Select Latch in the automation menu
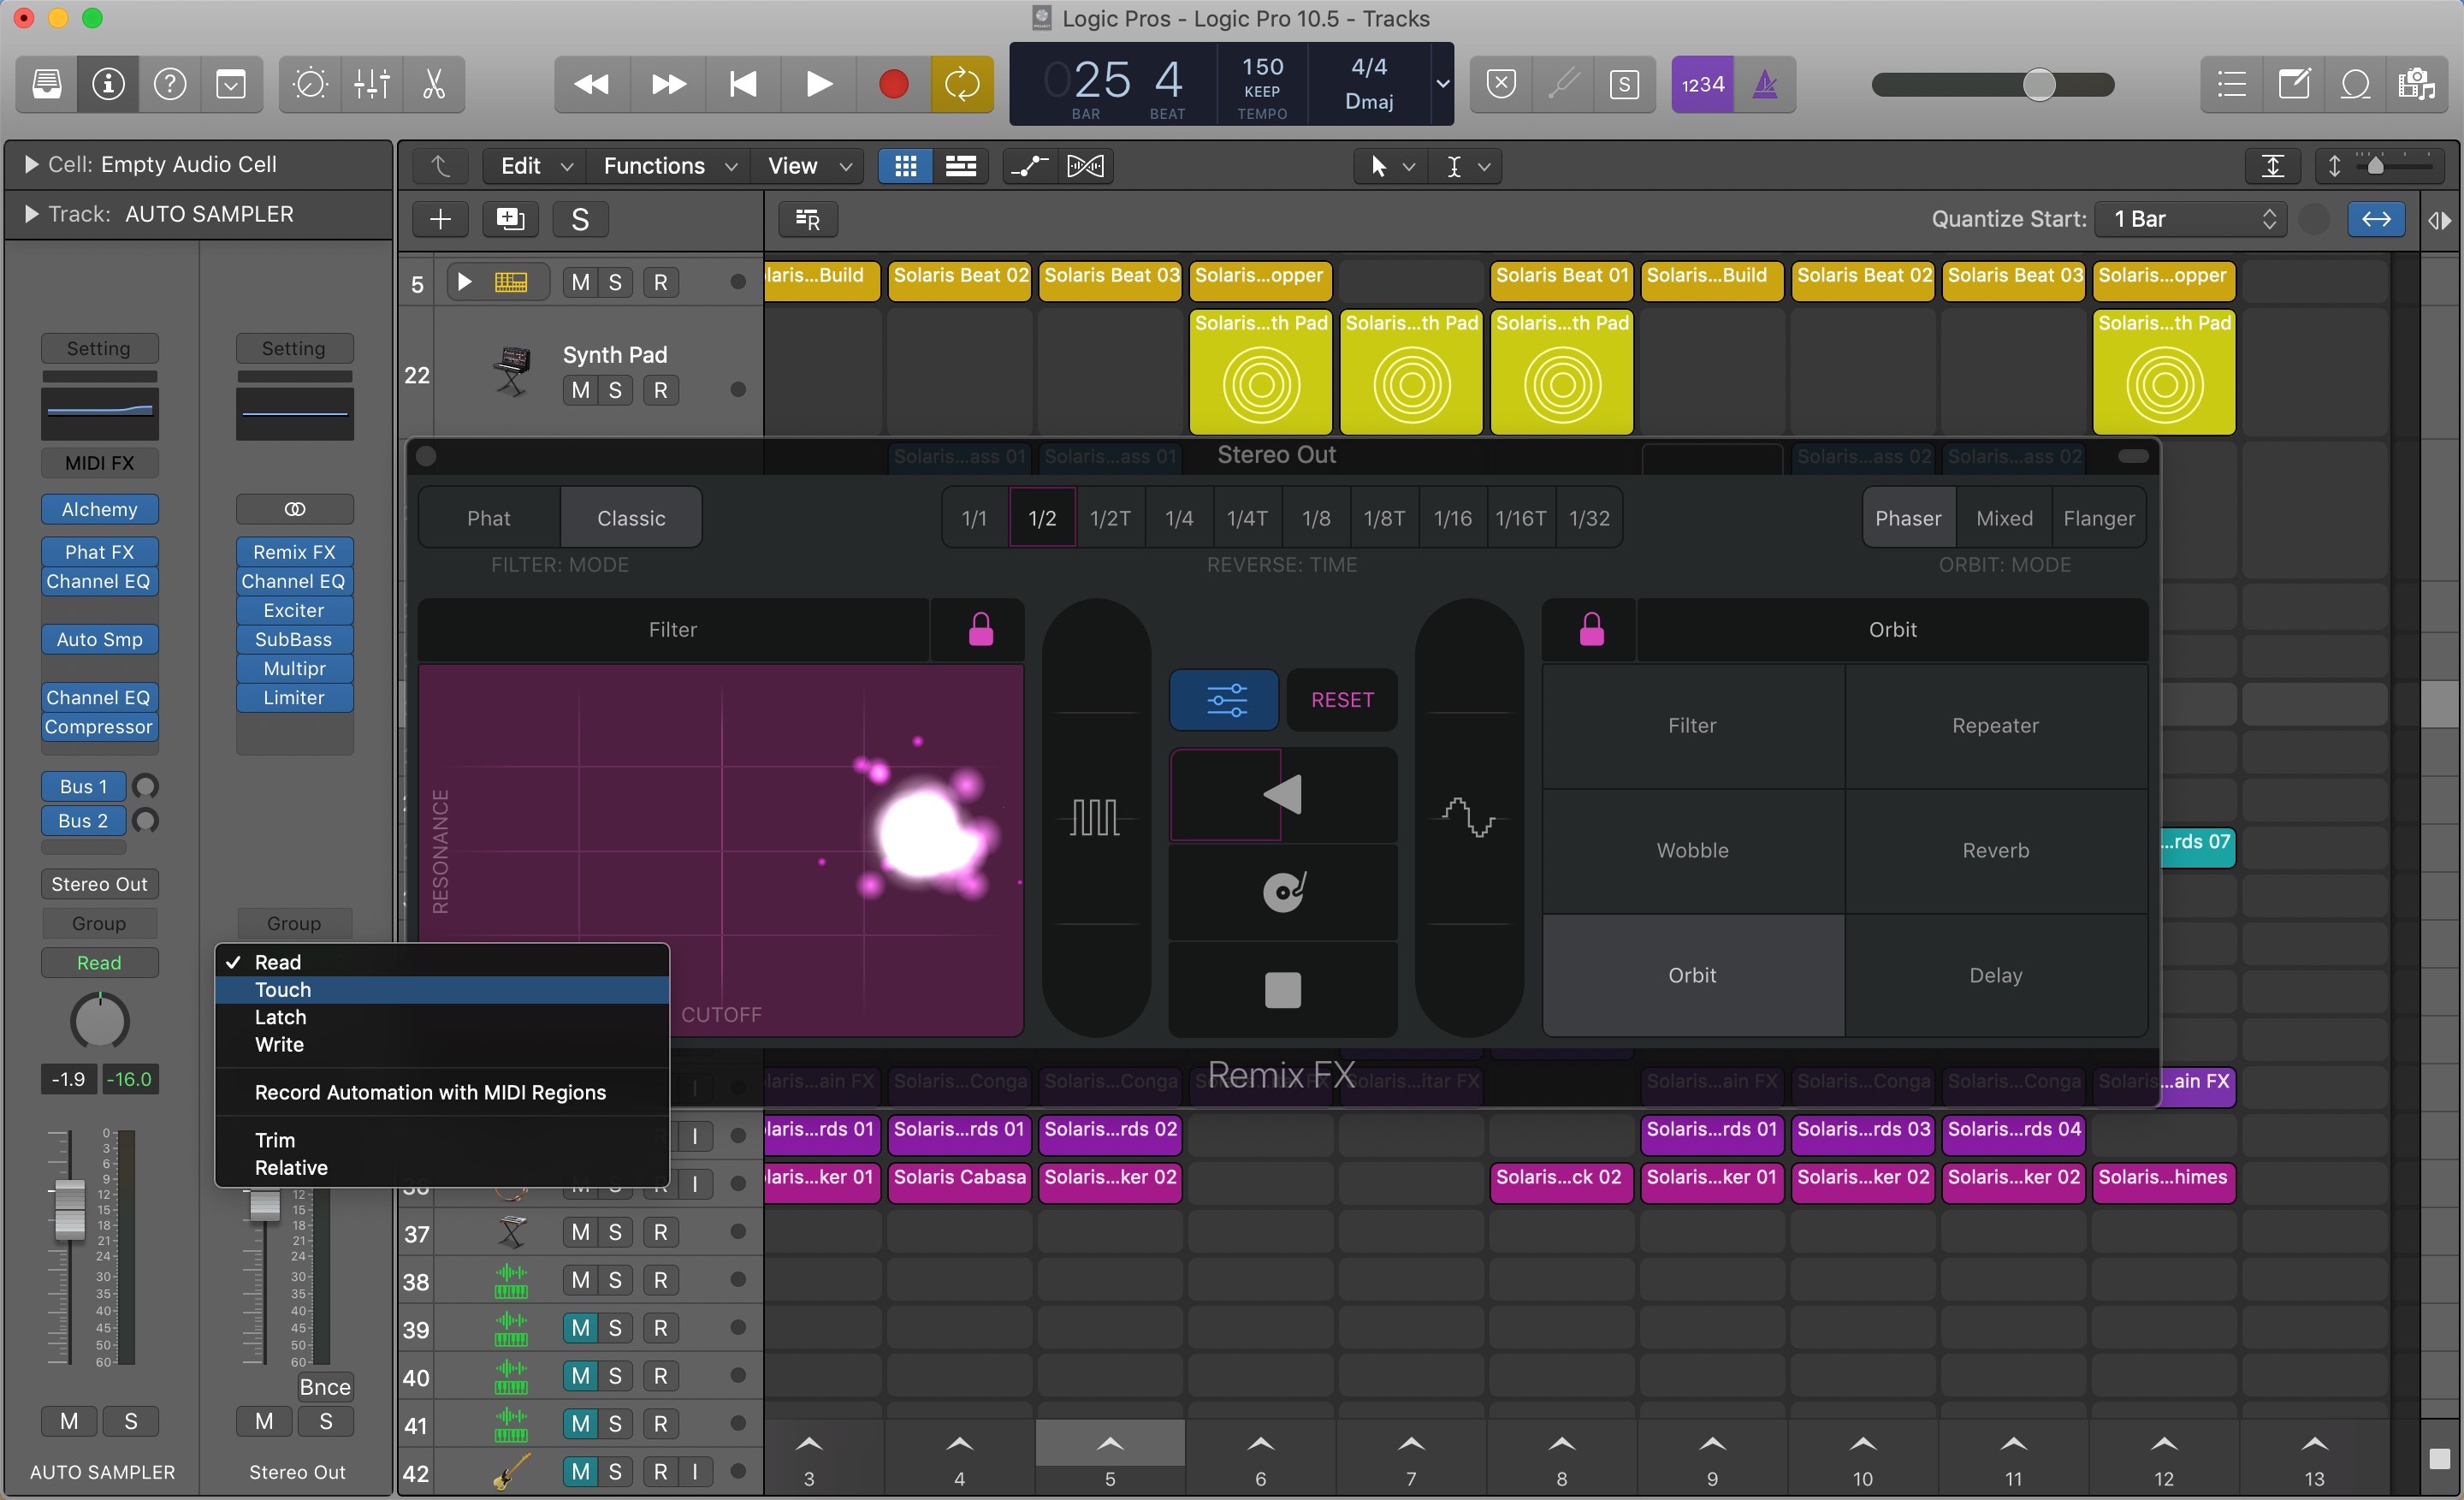 tap(282, 1017)
